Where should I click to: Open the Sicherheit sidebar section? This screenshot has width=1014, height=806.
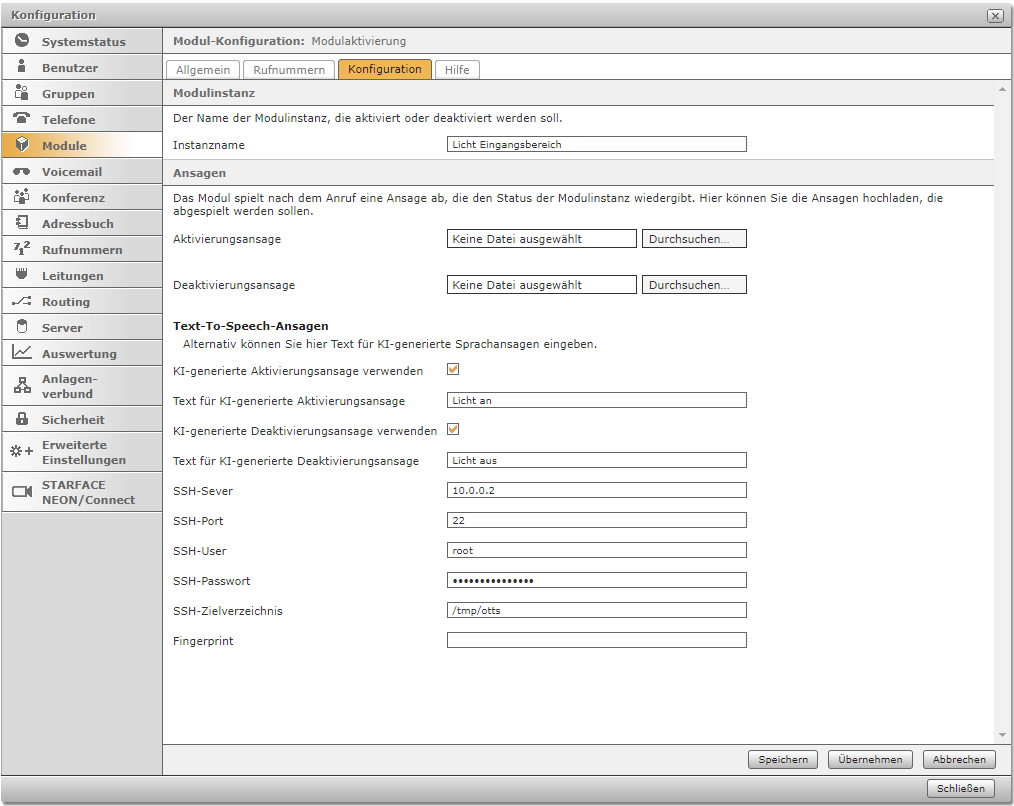tap(81, 419)
